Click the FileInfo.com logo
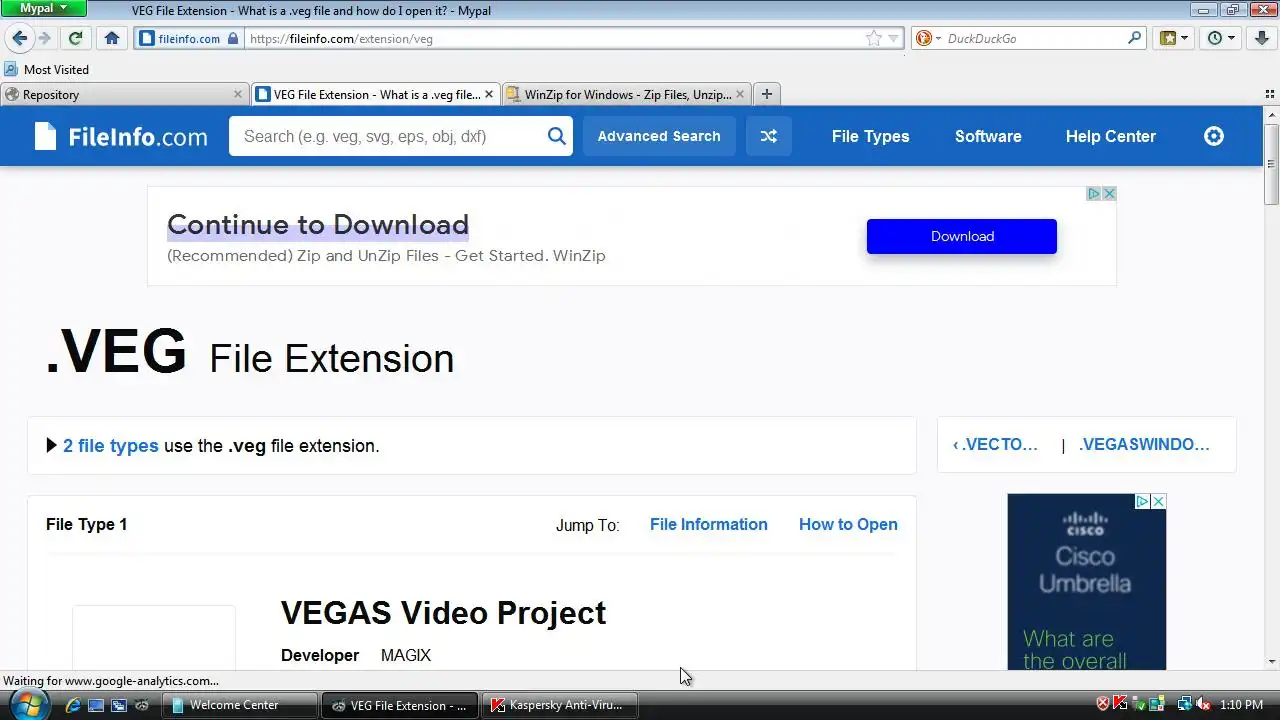This screenshot has width=1280, height=720. (121, 136)
